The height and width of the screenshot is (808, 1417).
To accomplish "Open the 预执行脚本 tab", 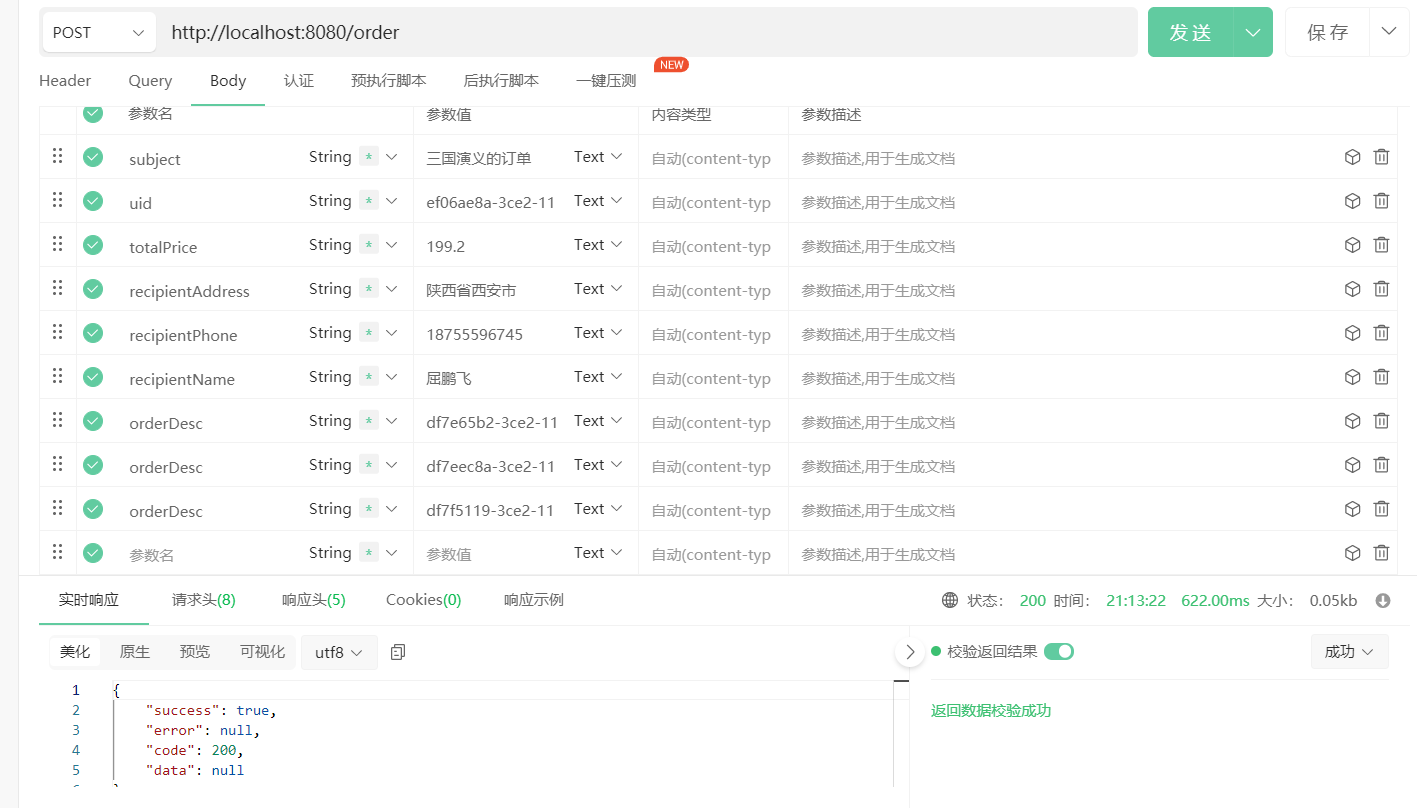I will pyautogui.click(x=389, y=81).
